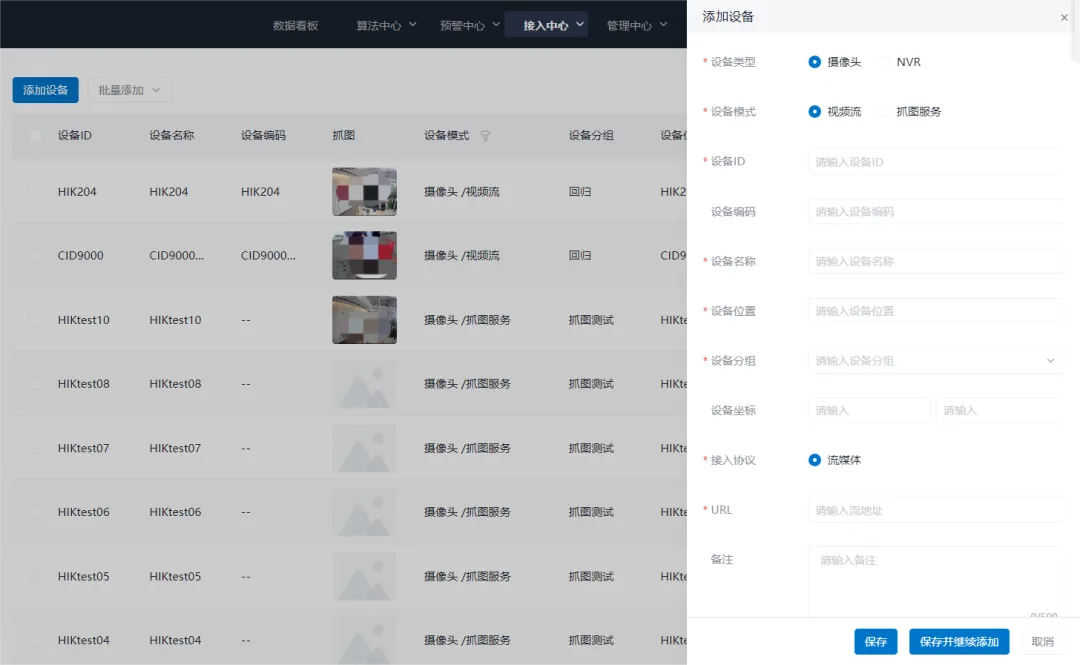The width and height of the screenshot is (1080, 665).
Task: Click the HIKtest08 placeholder image
Action: (364, 385)
